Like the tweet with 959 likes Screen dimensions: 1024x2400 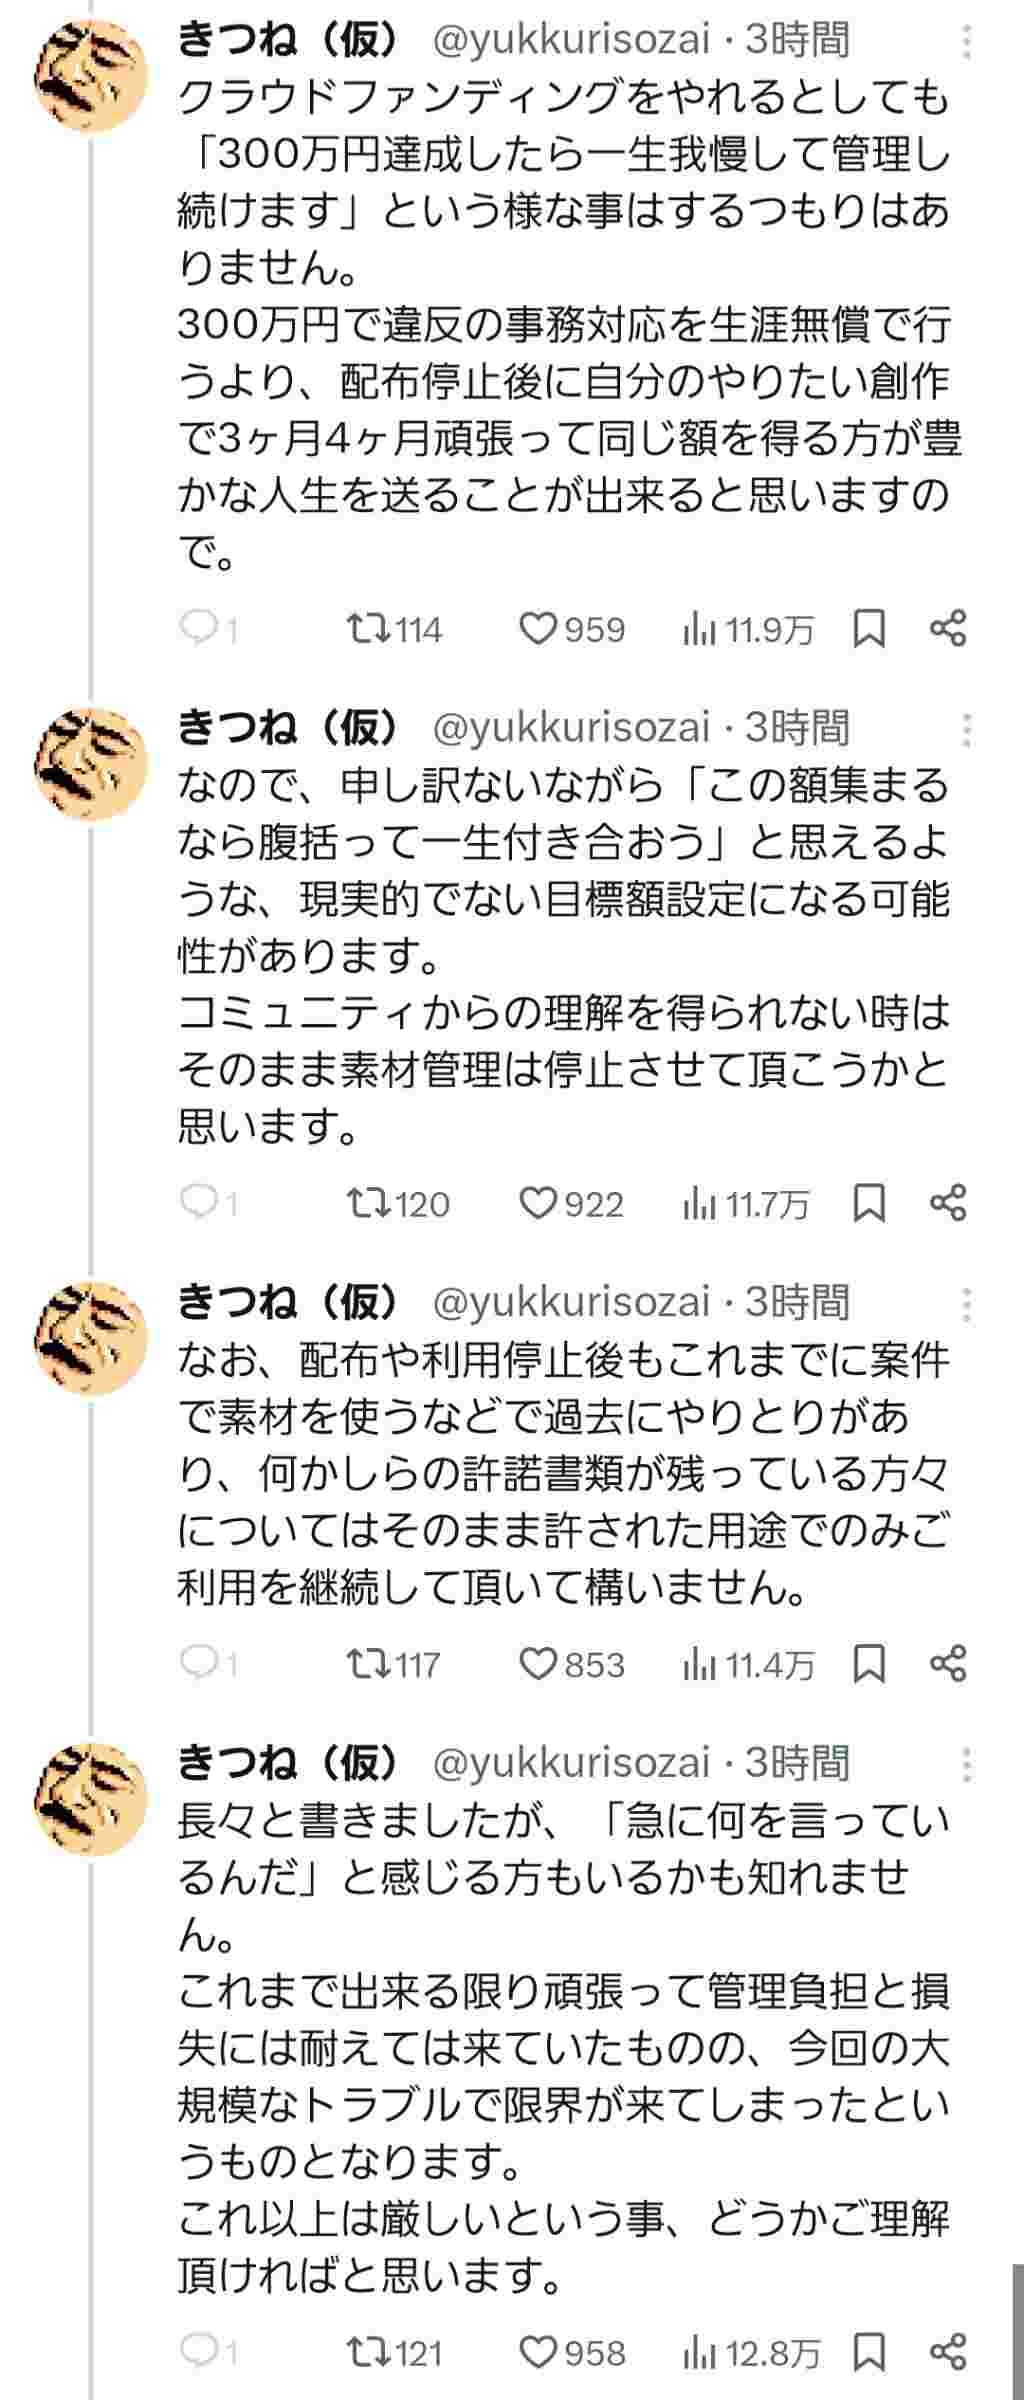click(x=539, y=629)
